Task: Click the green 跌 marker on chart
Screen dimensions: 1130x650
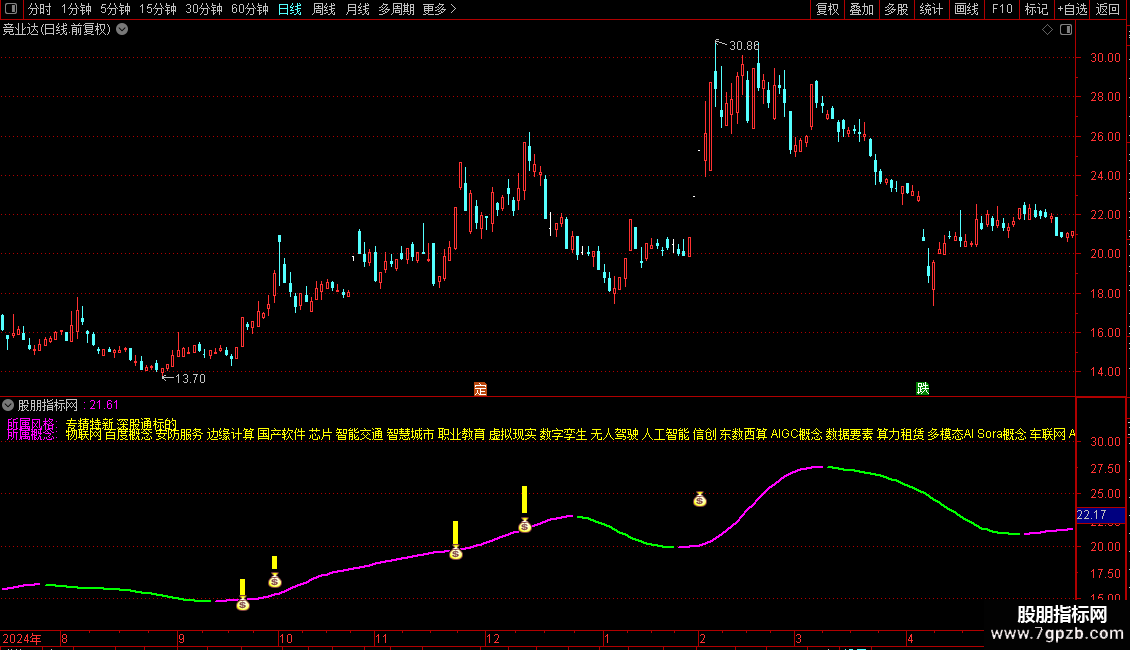Action: click(922, 389)
